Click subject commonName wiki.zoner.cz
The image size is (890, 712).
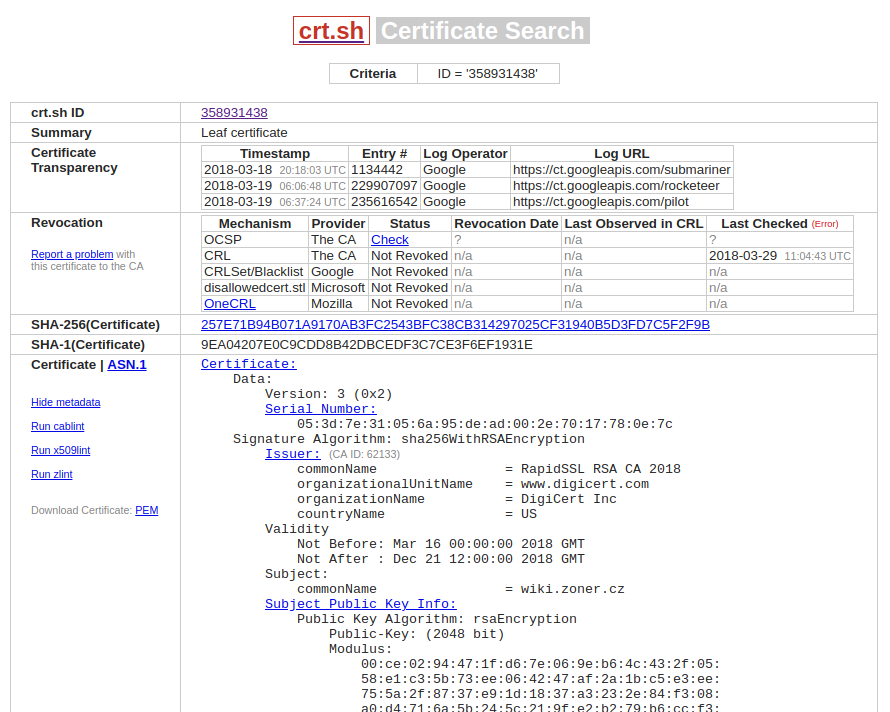coord(572,589)
